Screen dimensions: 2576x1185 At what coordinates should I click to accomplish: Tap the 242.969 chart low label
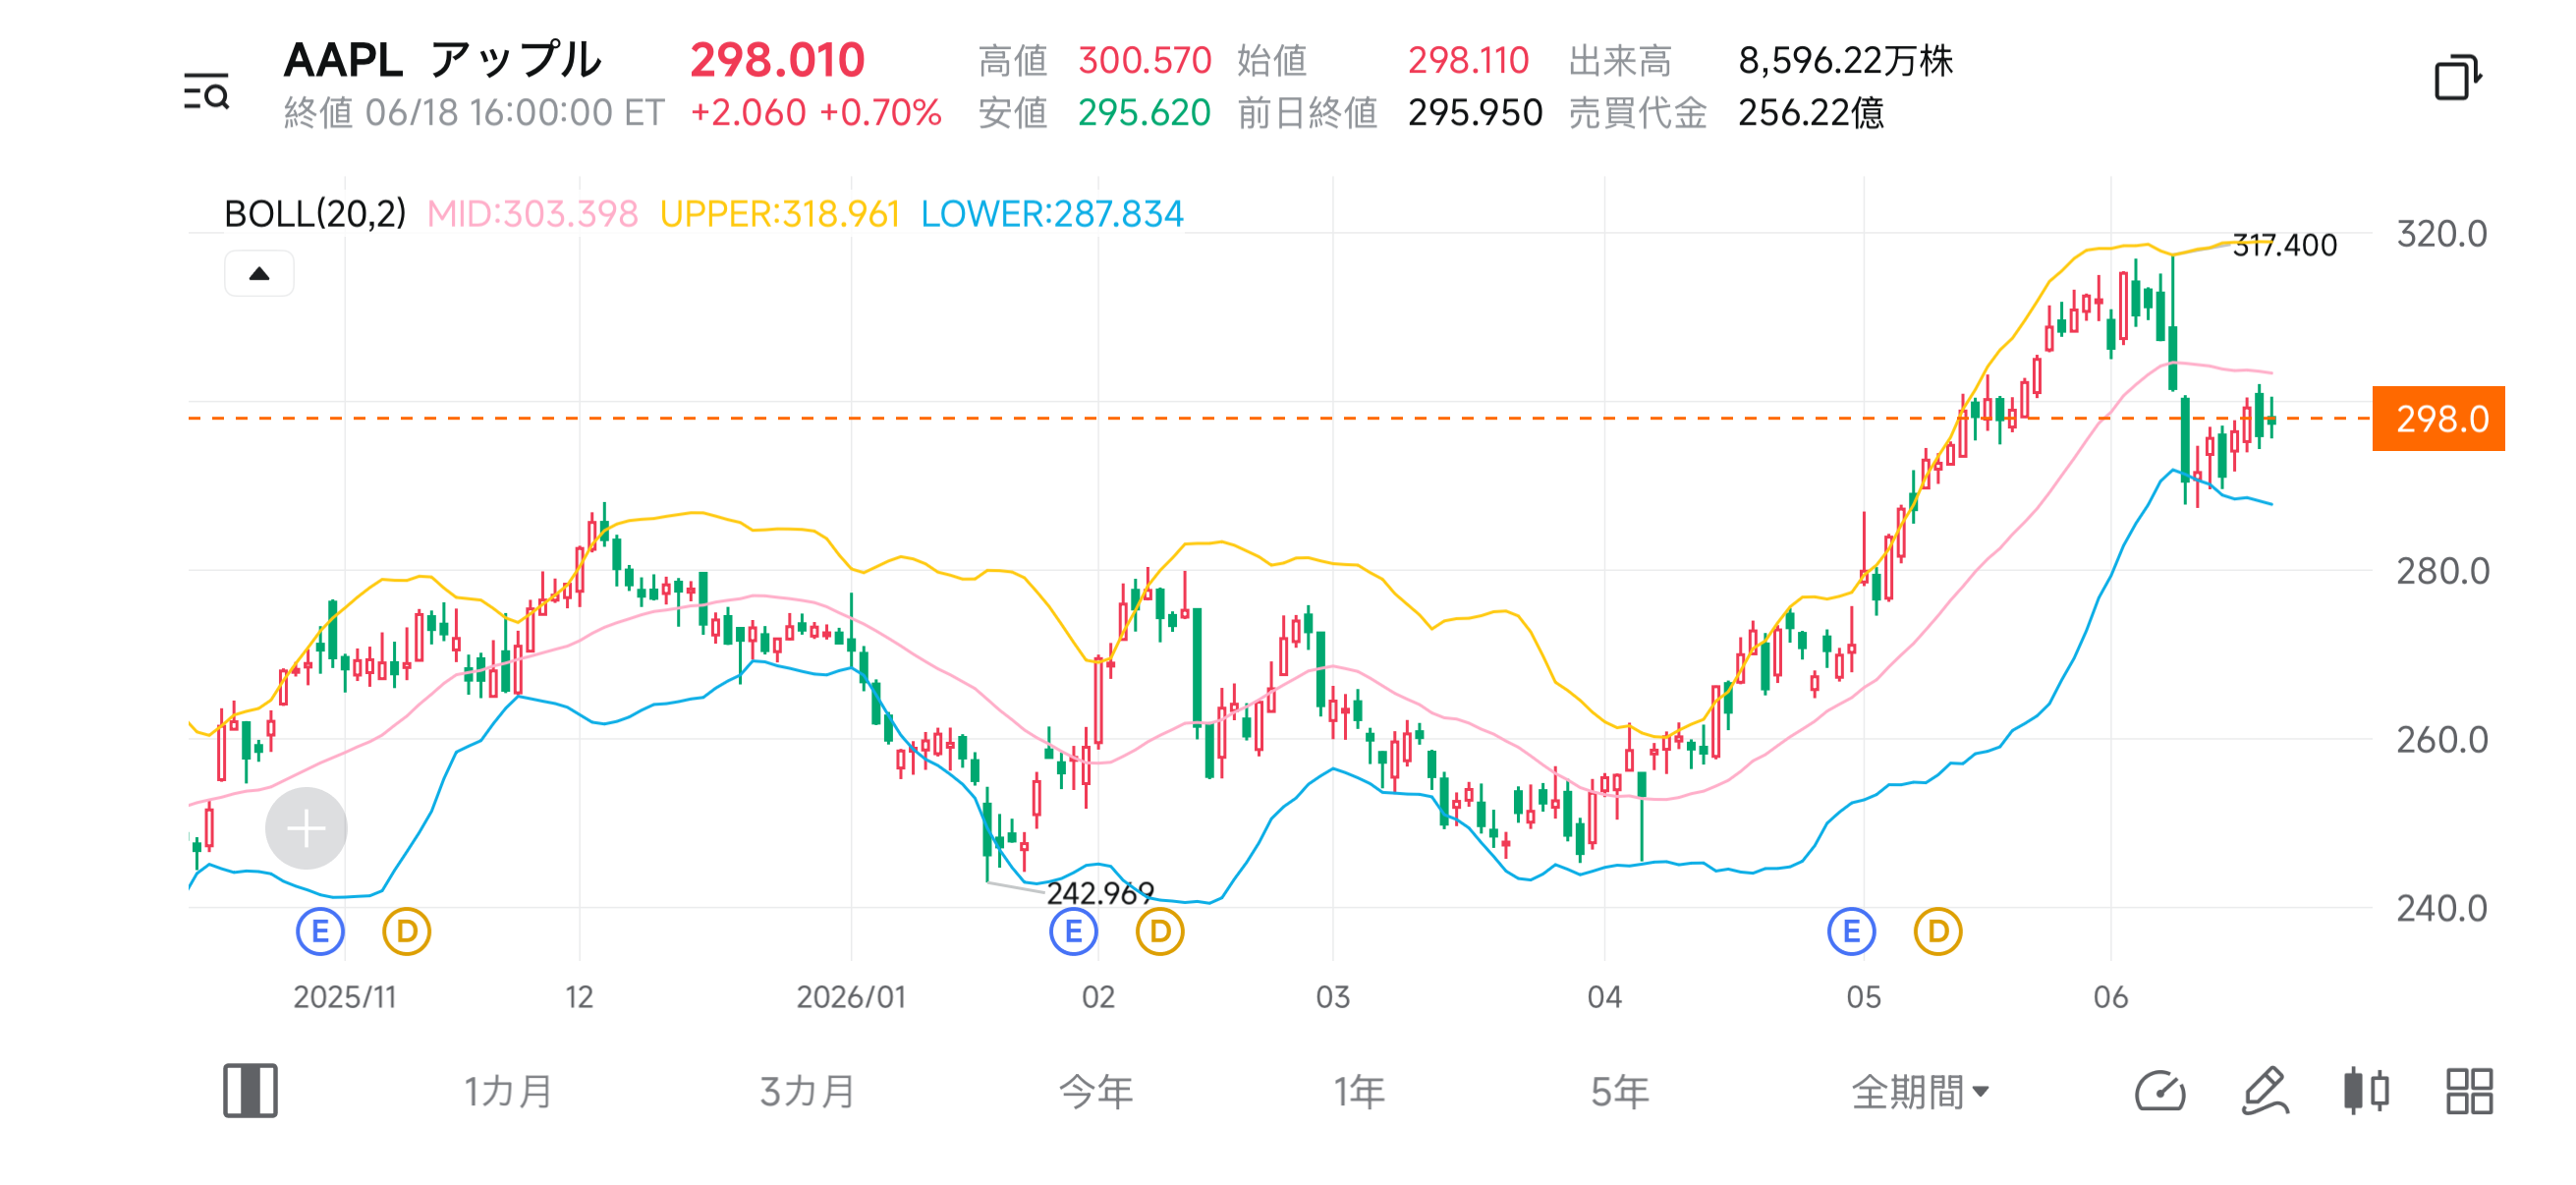tap(1100, 893)
